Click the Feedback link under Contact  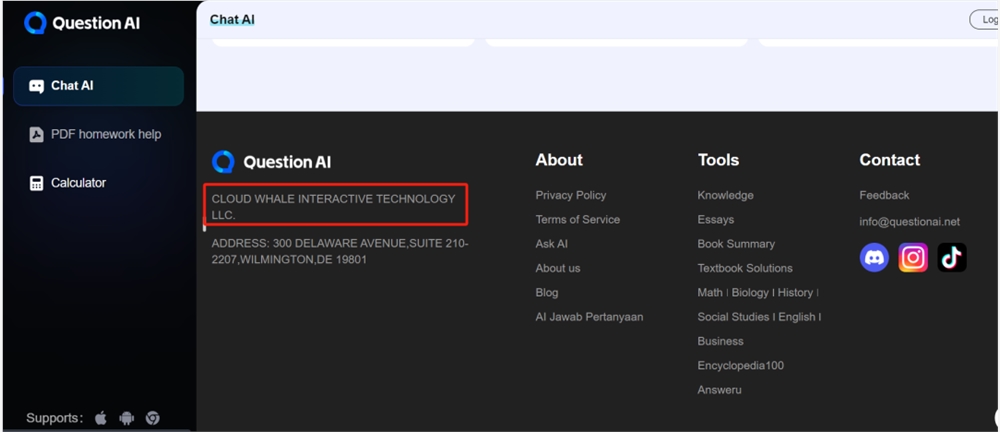coord(884,195)
